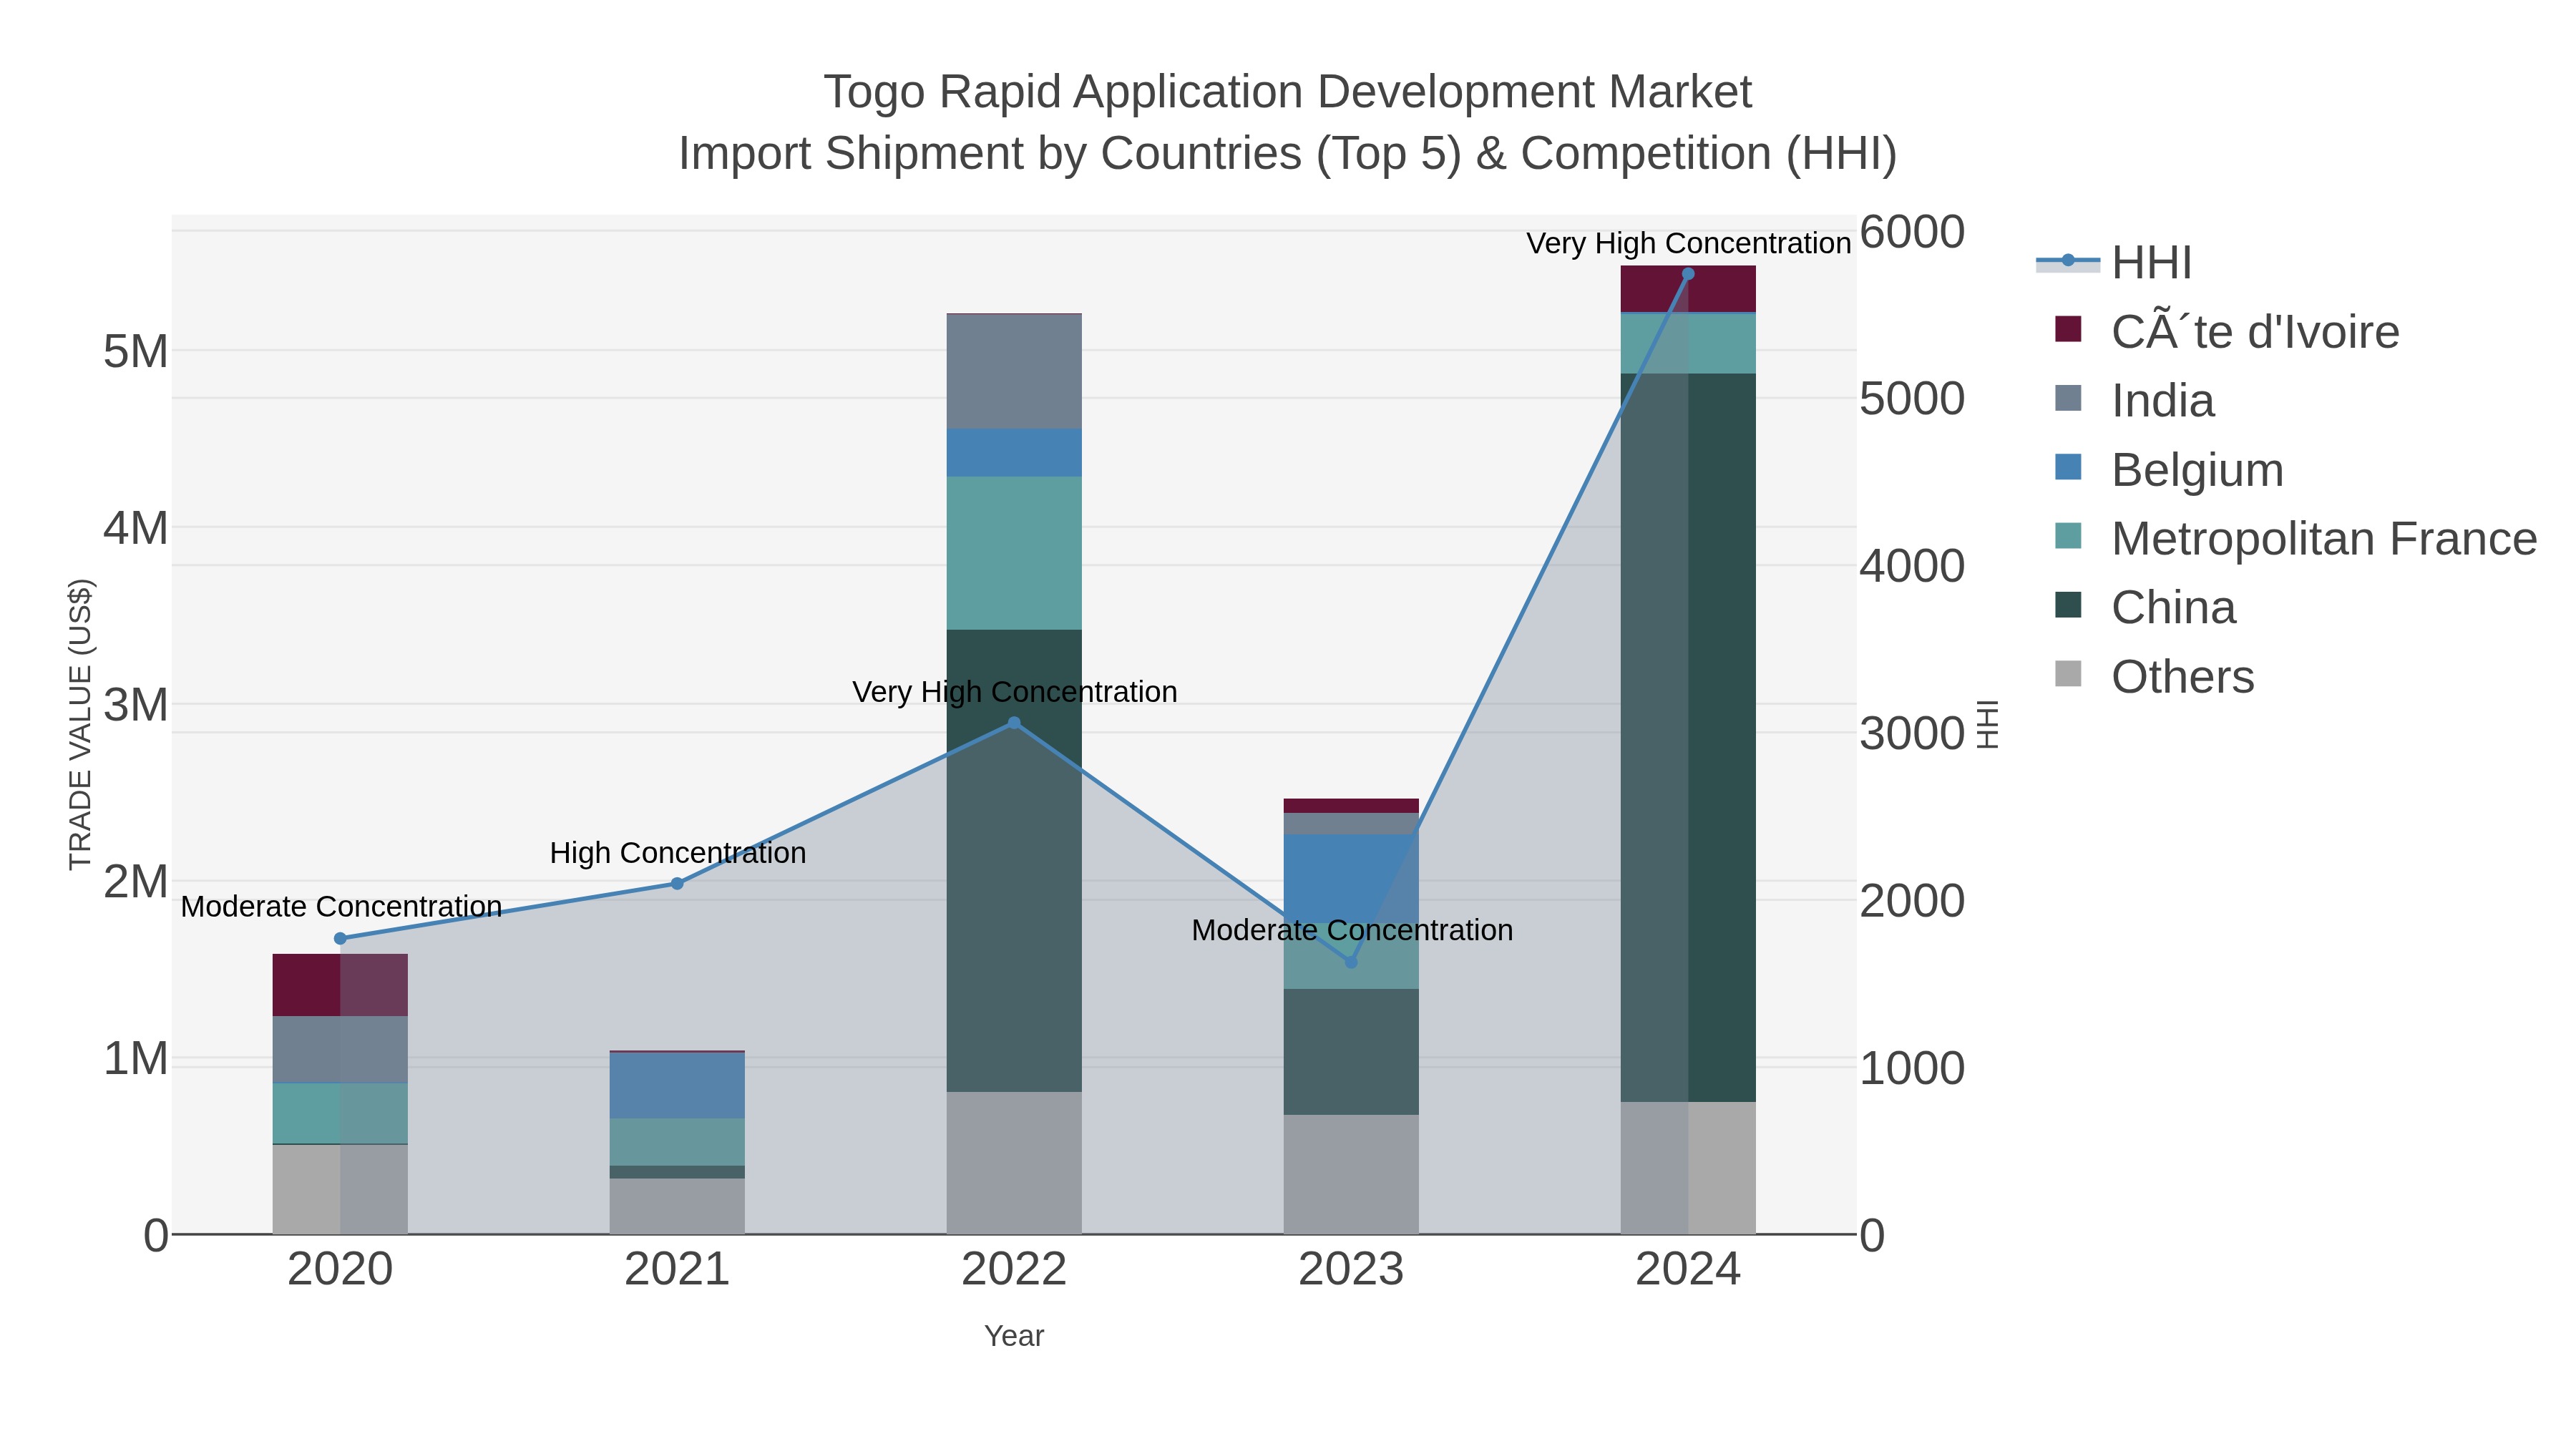The height and width of the screenshot is (1449, 2576).
Task: Click the Others segment of the 2021 bar
Action: pyautogui.click(x=677, y=1206)
